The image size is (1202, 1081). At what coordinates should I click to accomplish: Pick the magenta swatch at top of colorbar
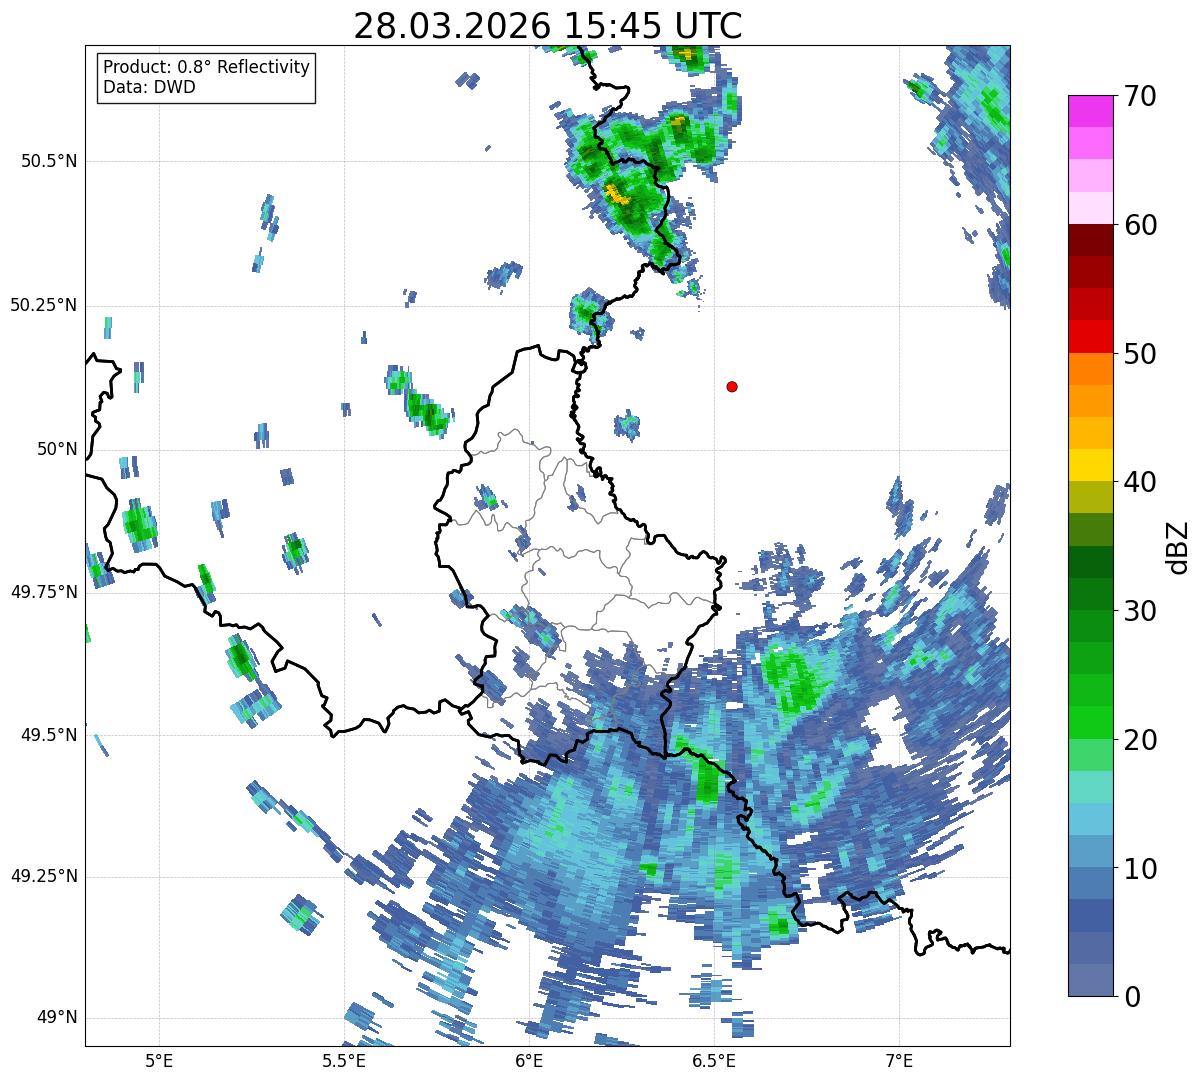pos(1089,111)
